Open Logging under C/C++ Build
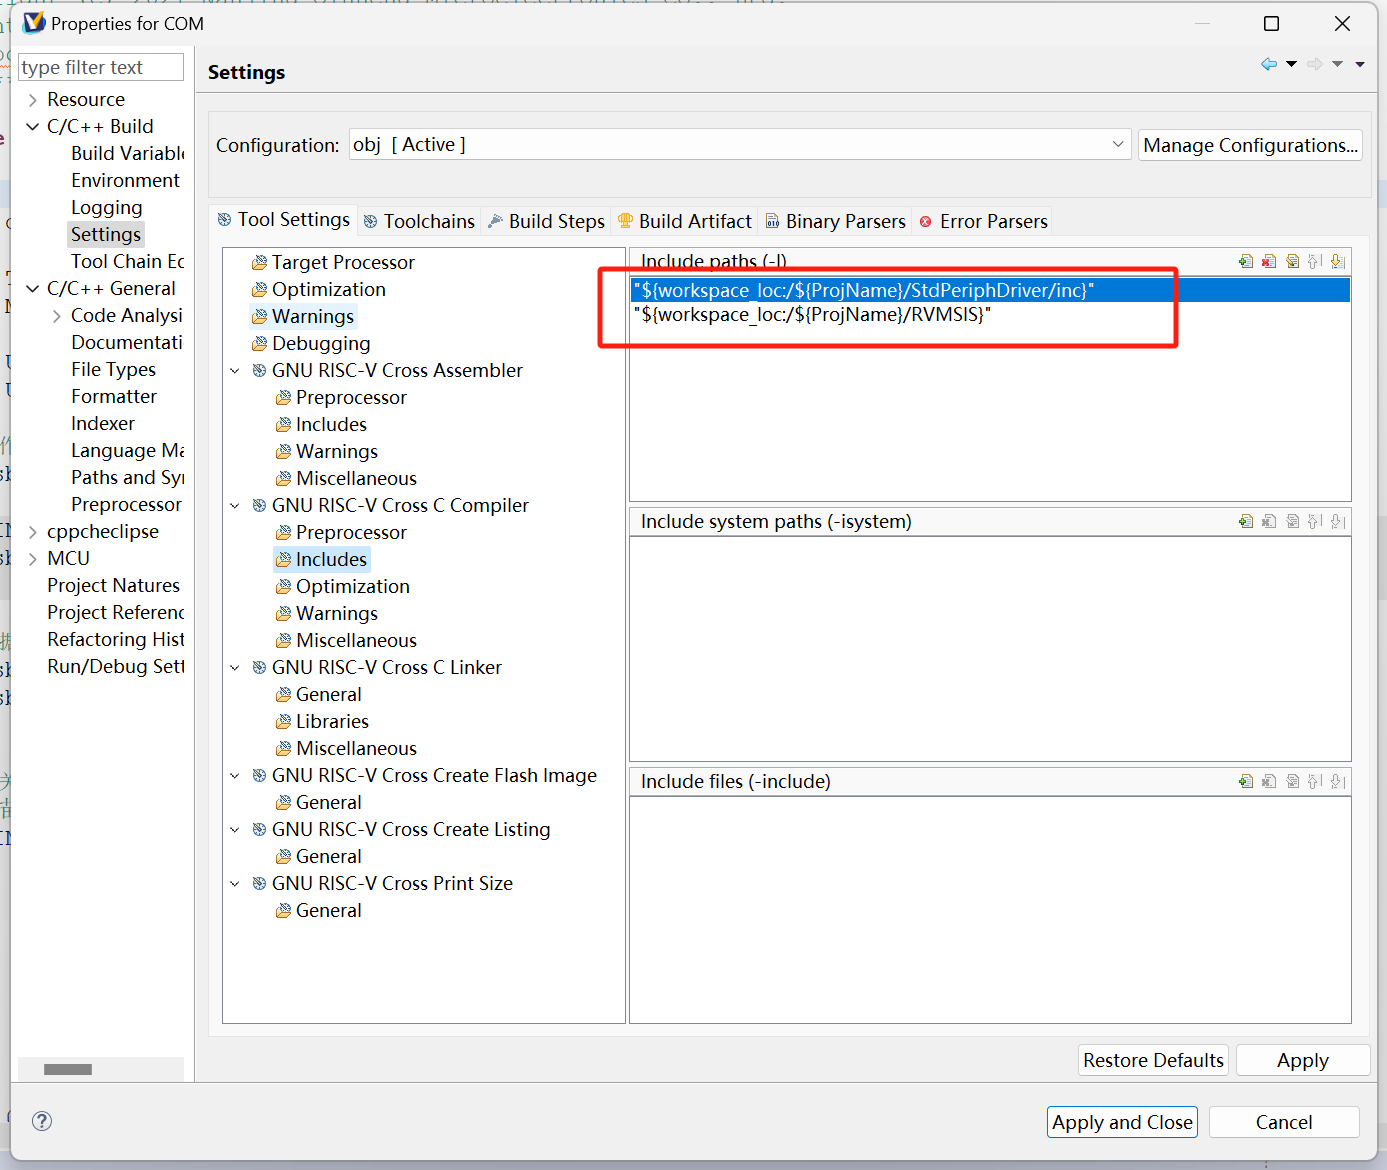Viewport: 1387px width, 1170px height. 106,207
